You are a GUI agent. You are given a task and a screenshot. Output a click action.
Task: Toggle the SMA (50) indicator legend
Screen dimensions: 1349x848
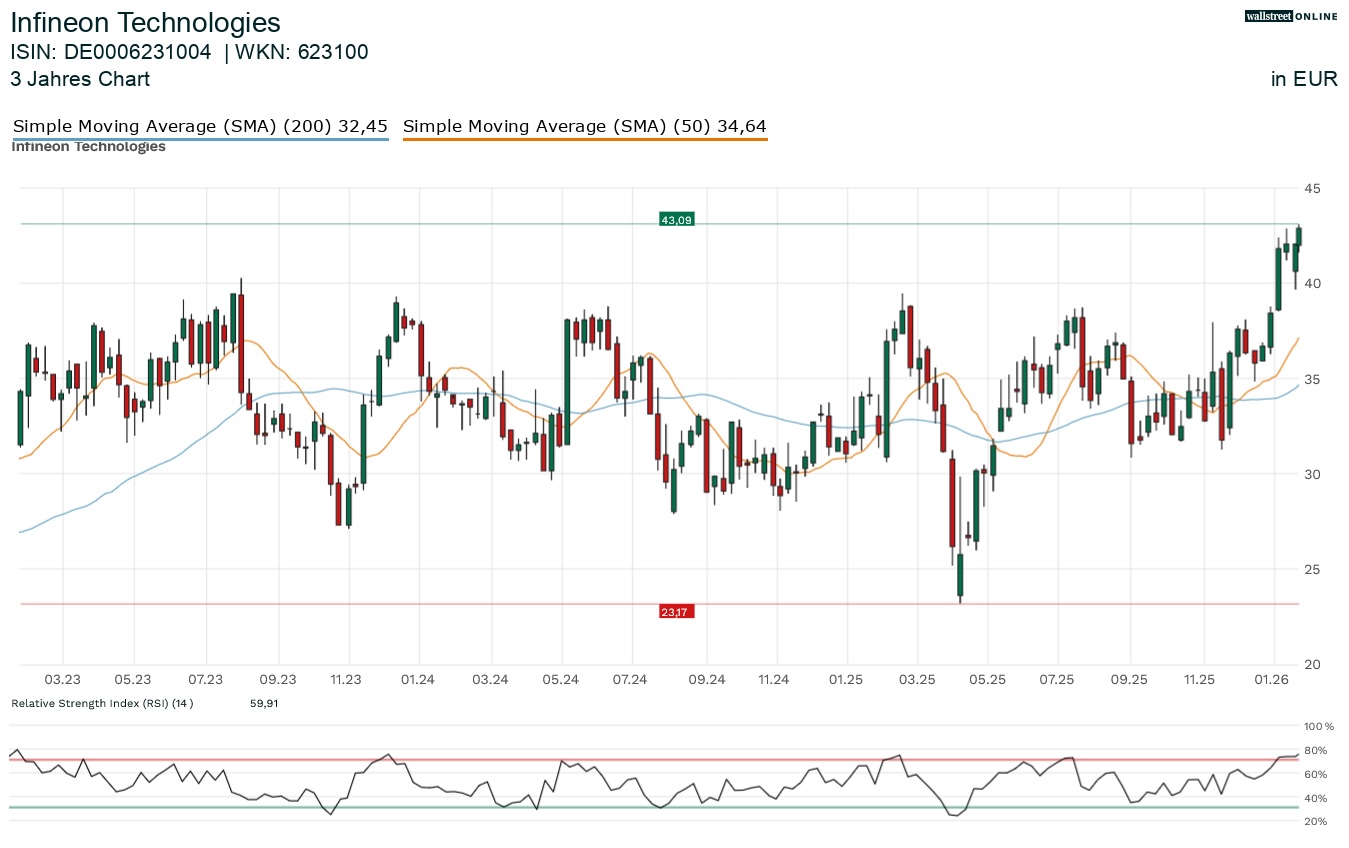click(x=584, y=126)
